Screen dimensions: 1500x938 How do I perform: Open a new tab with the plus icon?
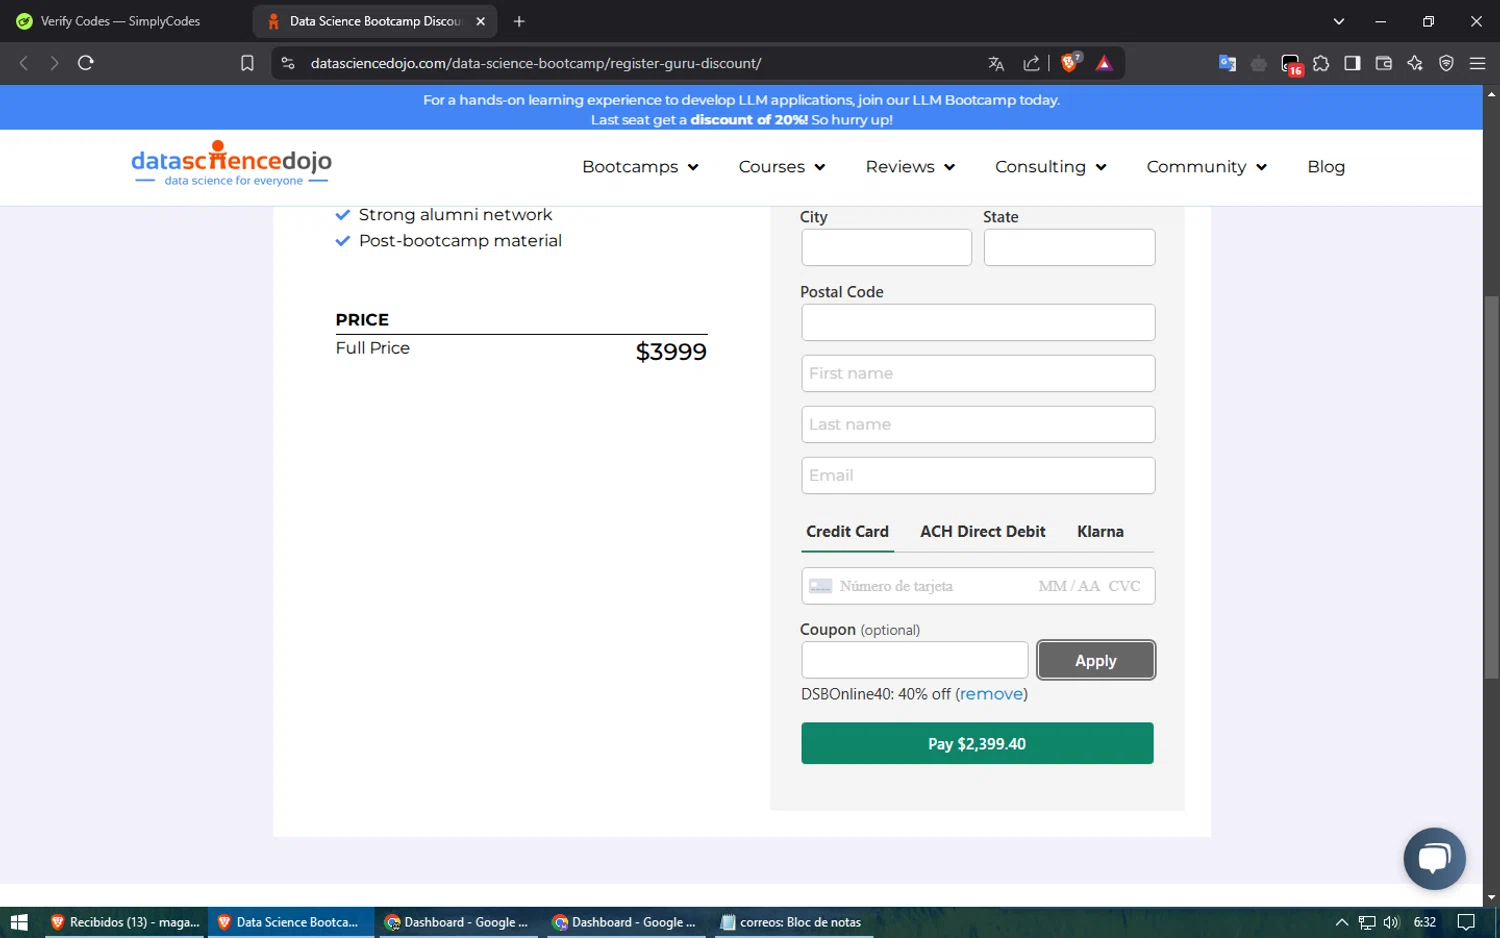[x=519, y=21]
